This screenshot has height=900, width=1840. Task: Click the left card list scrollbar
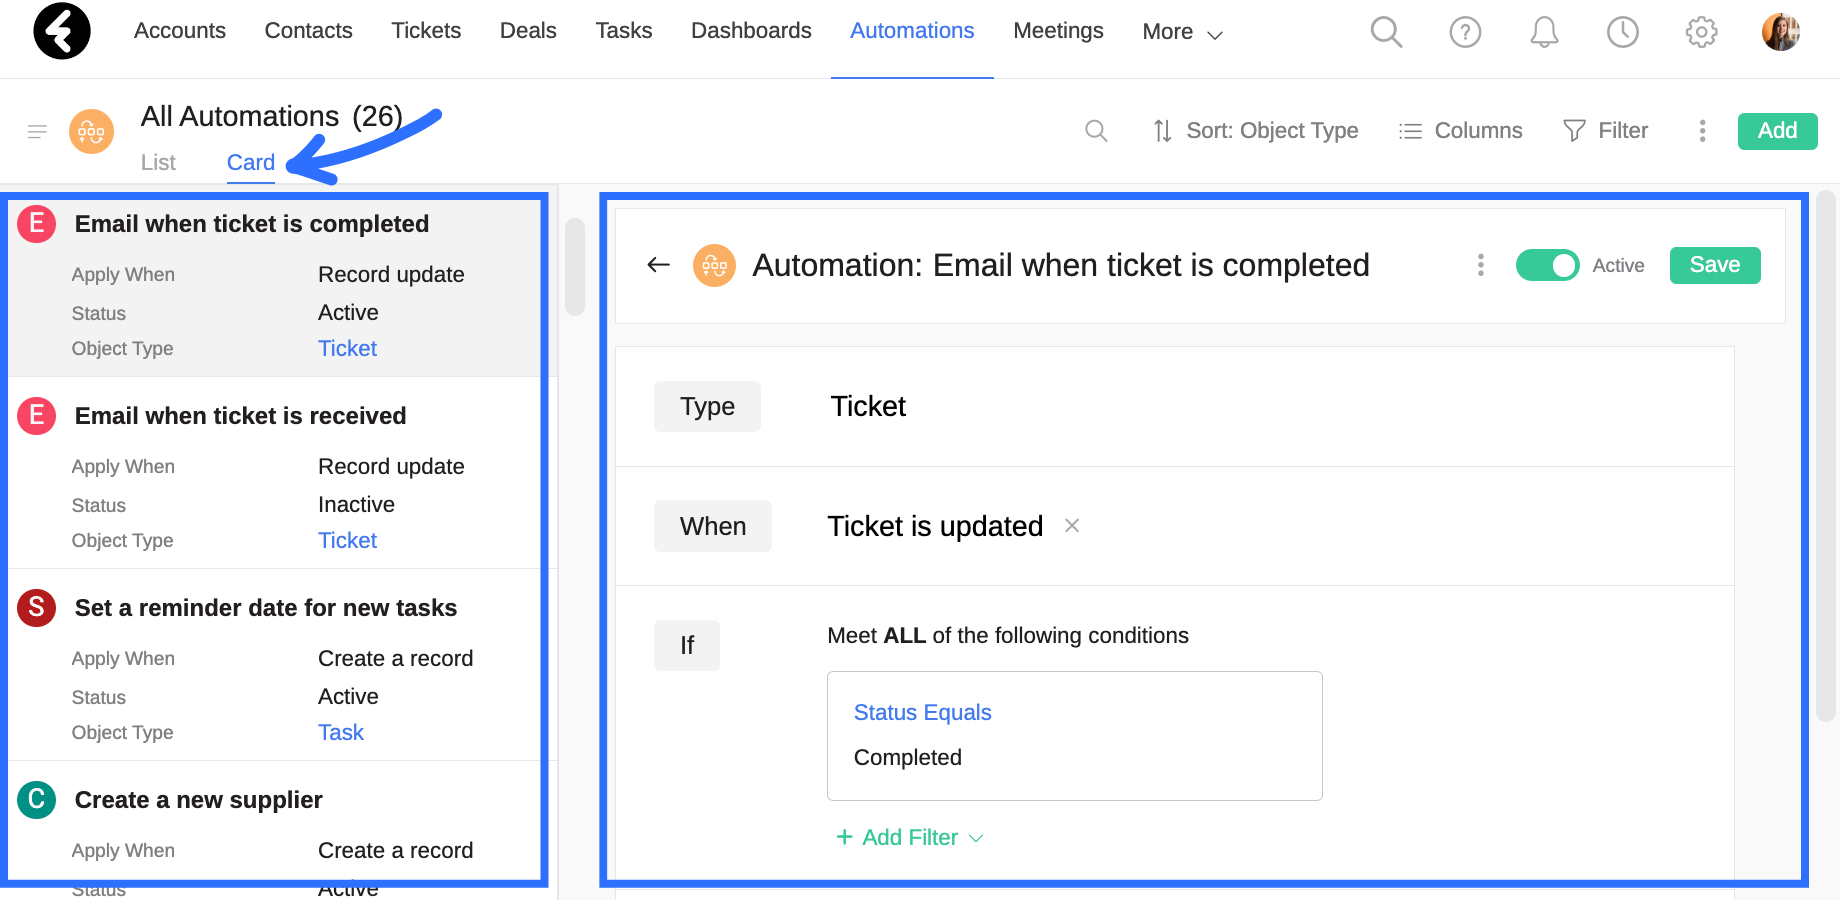click(x=575, y=267)
